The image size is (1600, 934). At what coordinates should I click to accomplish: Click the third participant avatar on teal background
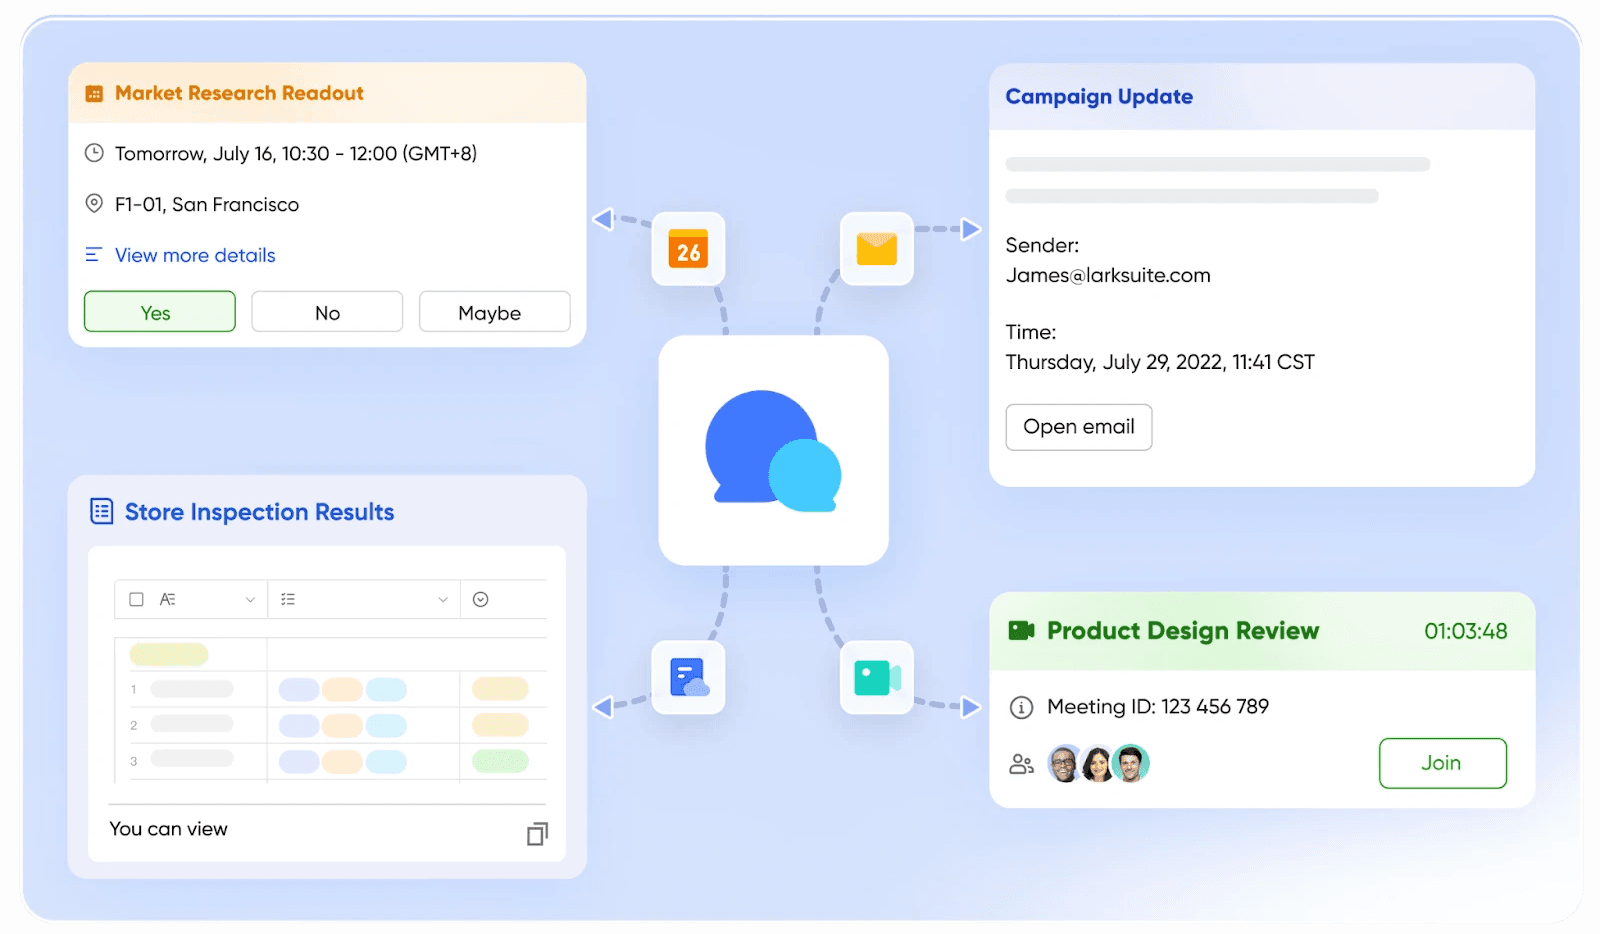(1131, 764)
